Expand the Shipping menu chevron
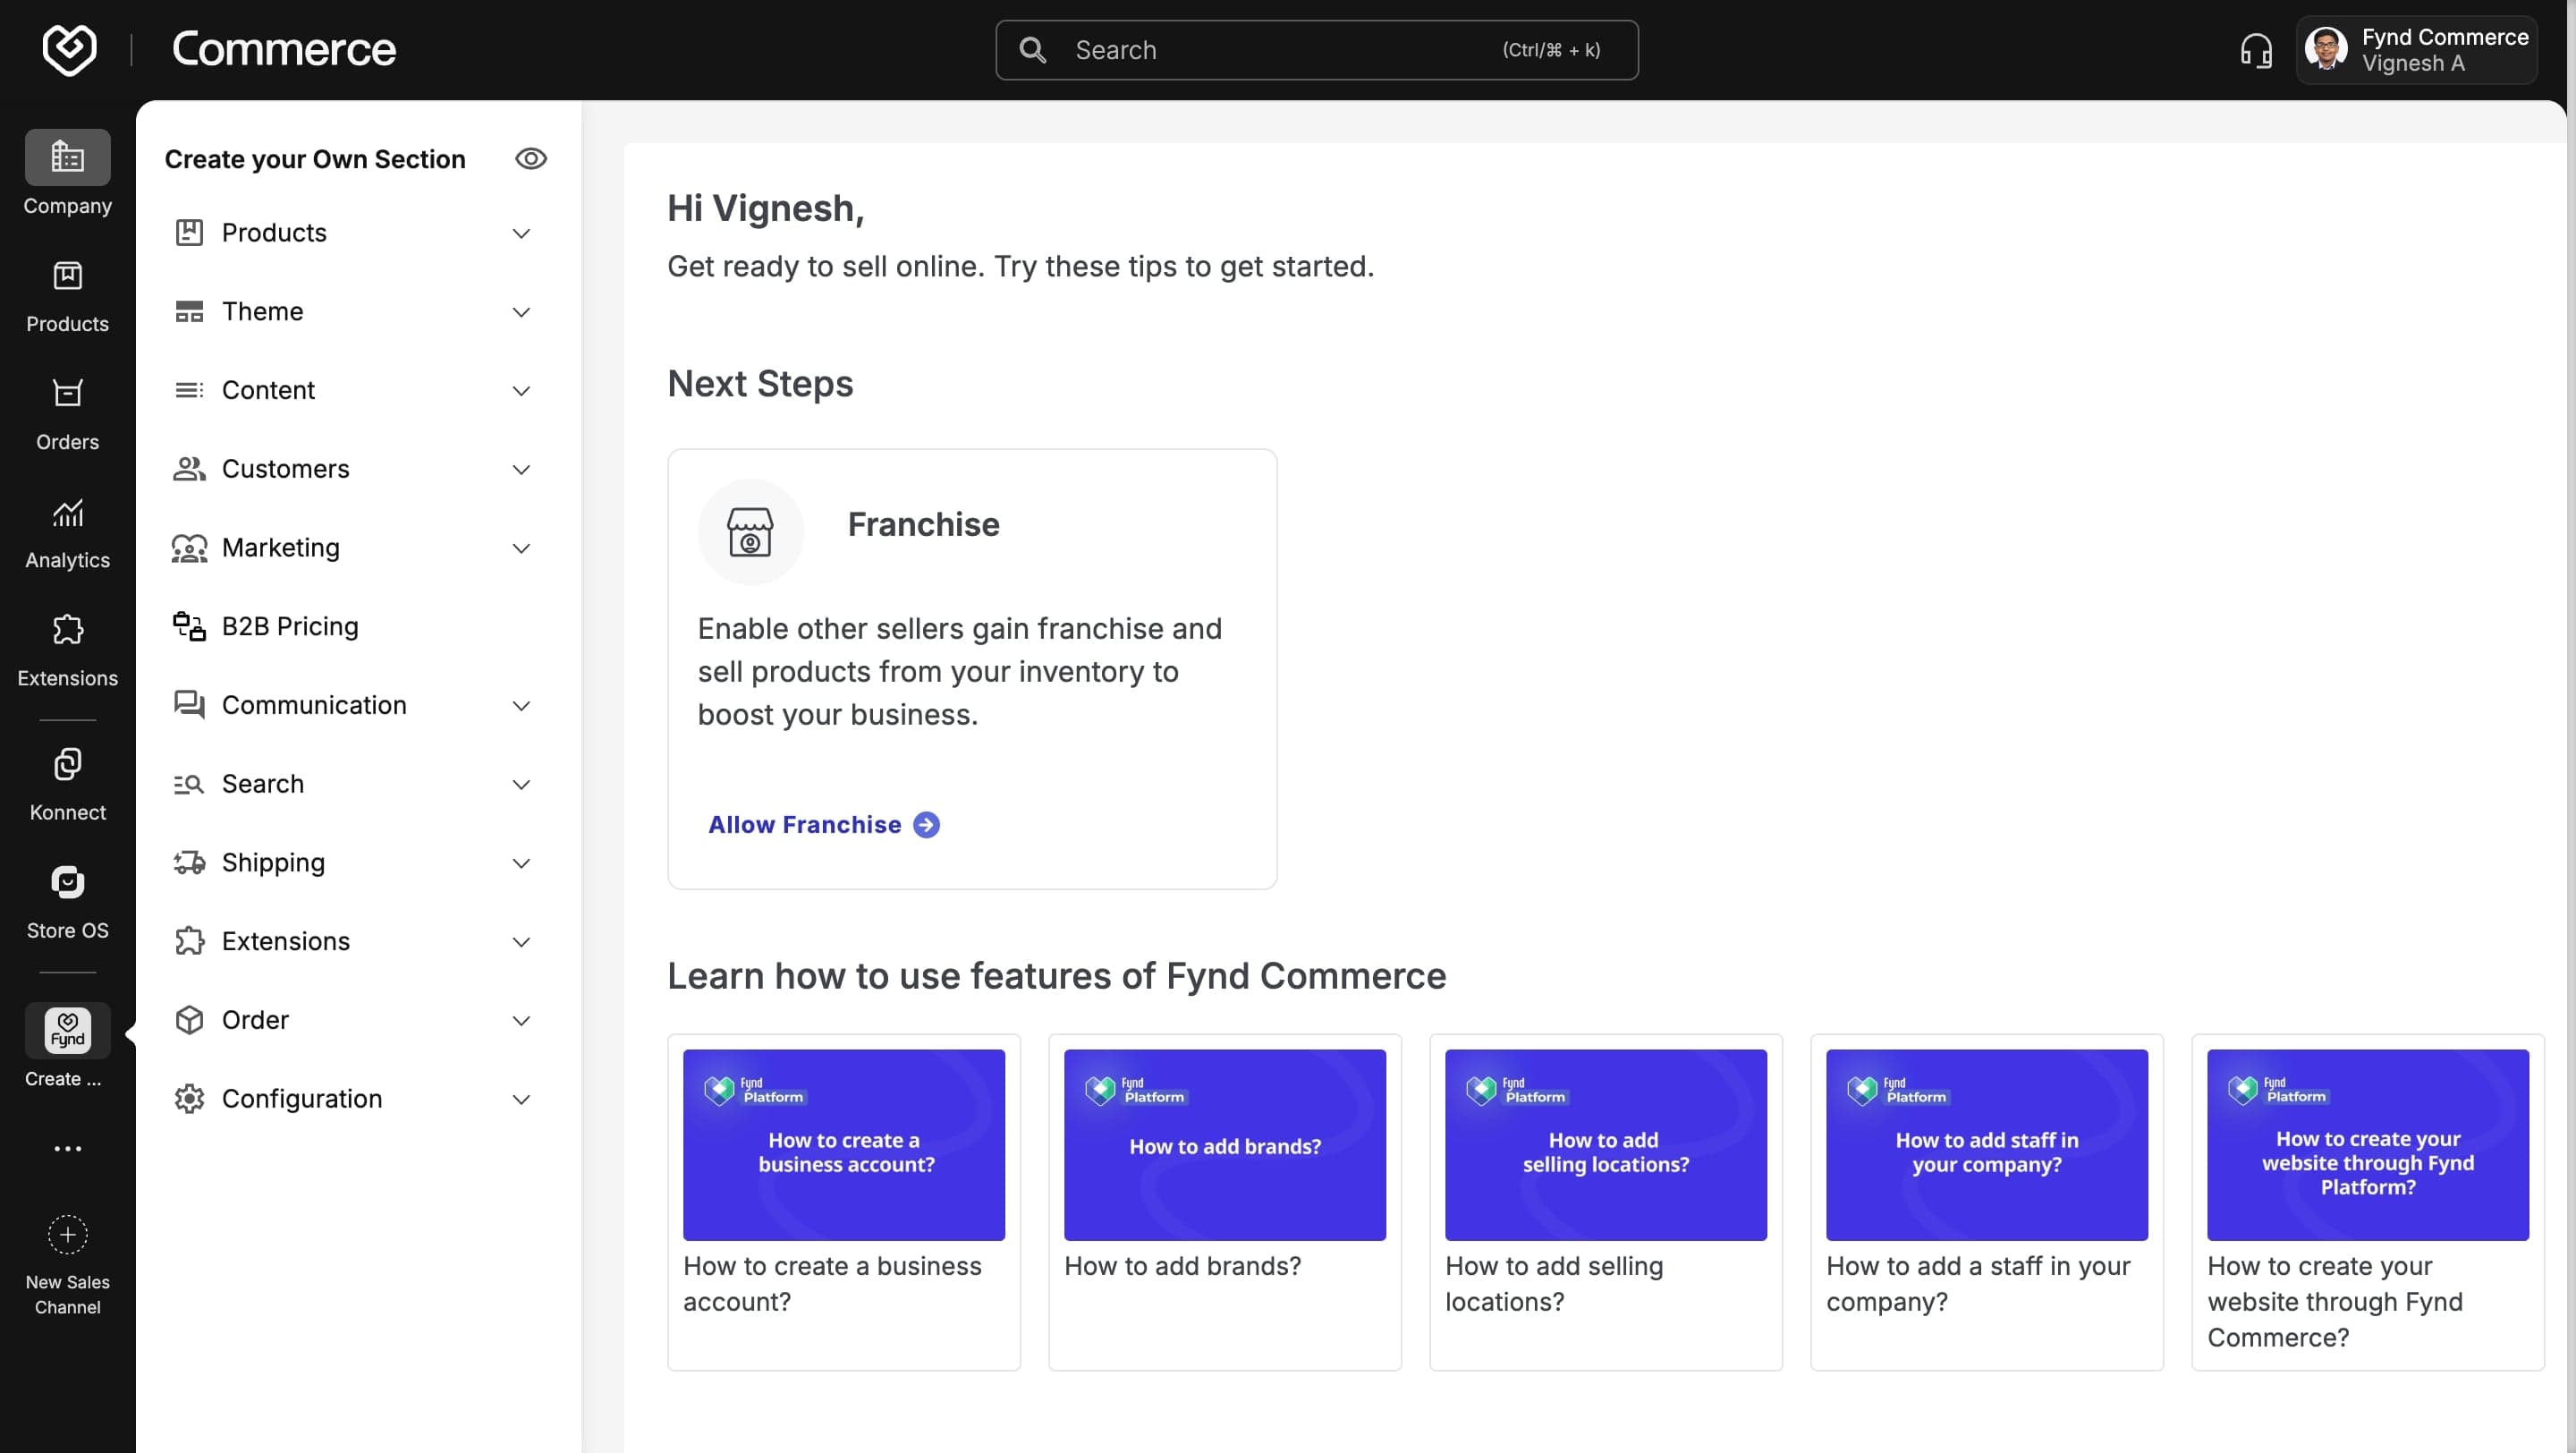2576x1453 pixels. click(521, 863)
